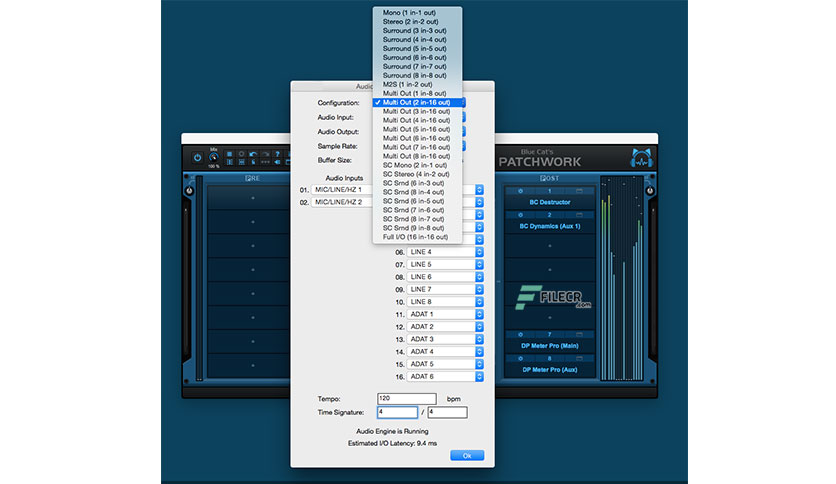Image resolution: width=836 pixels, height=484 pixels.
Task: Click the left-pointing arrow icon under the help icon
Action: pos(277,162)
